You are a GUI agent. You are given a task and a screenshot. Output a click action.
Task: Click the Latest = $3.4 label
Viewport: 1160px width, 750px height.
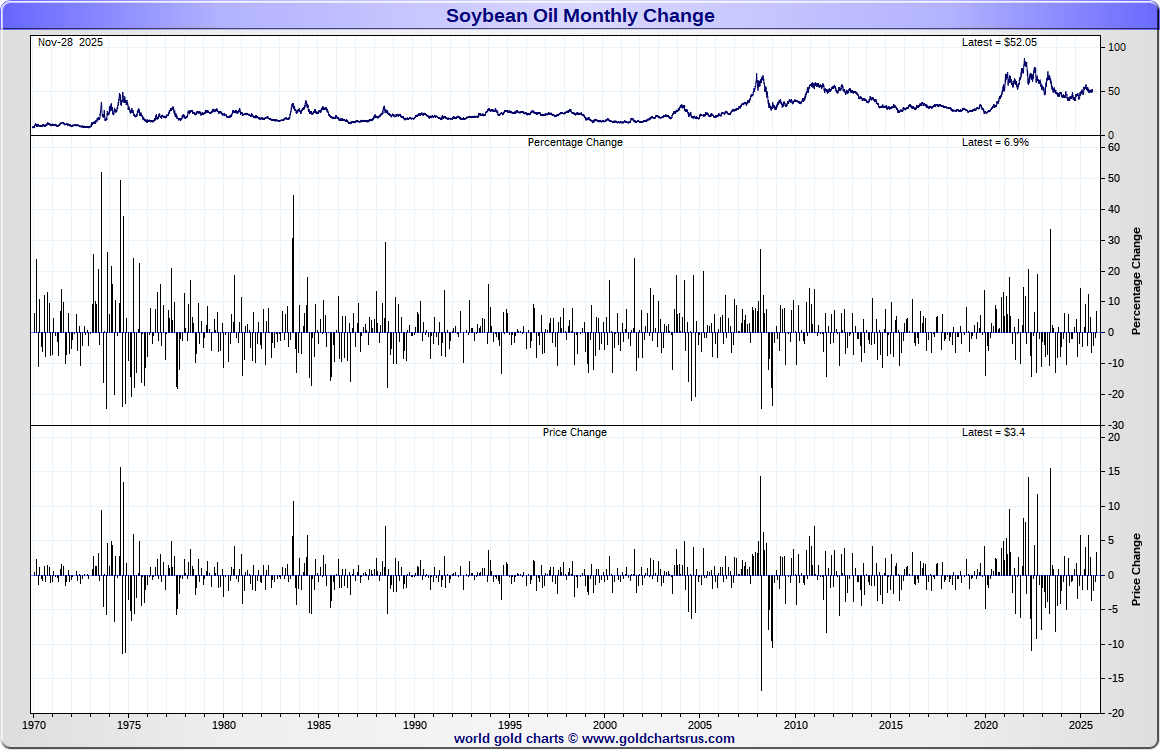click(993, 432)
